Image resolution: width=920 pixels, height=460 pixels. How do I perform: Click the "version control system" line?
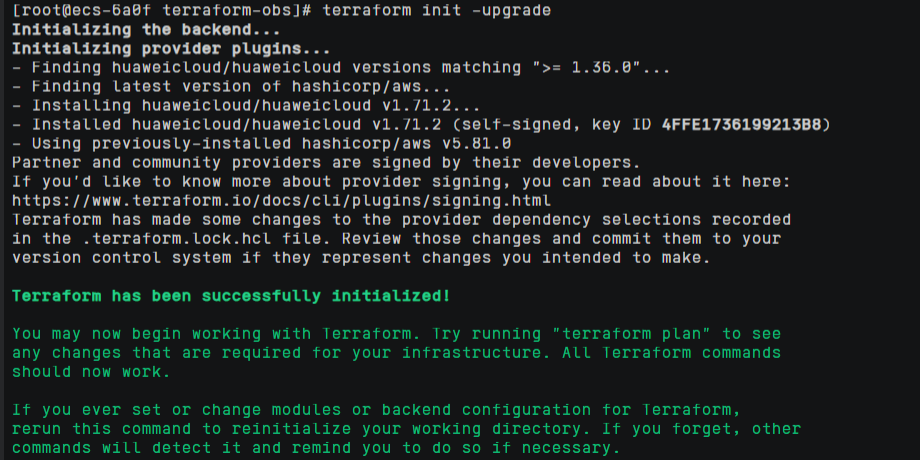click(360, 257)
